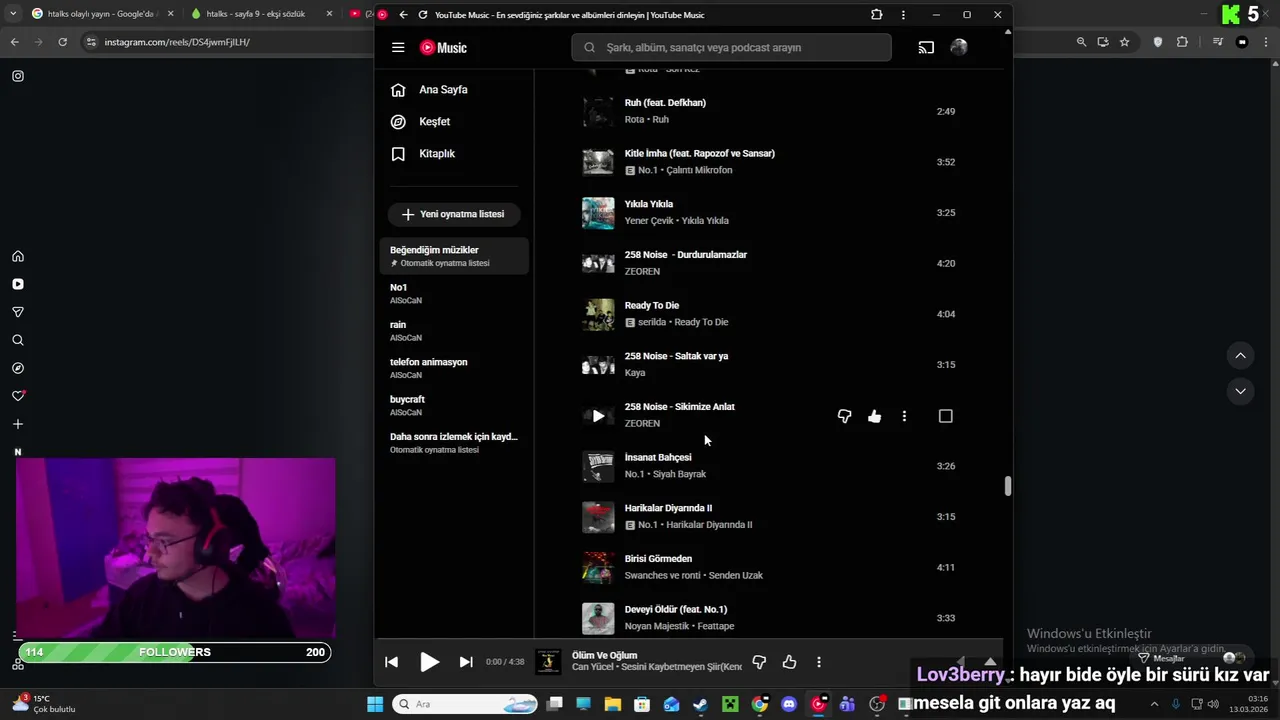Go to next reel with down chevron
Screen dimensions: 1280x720
1240,391
